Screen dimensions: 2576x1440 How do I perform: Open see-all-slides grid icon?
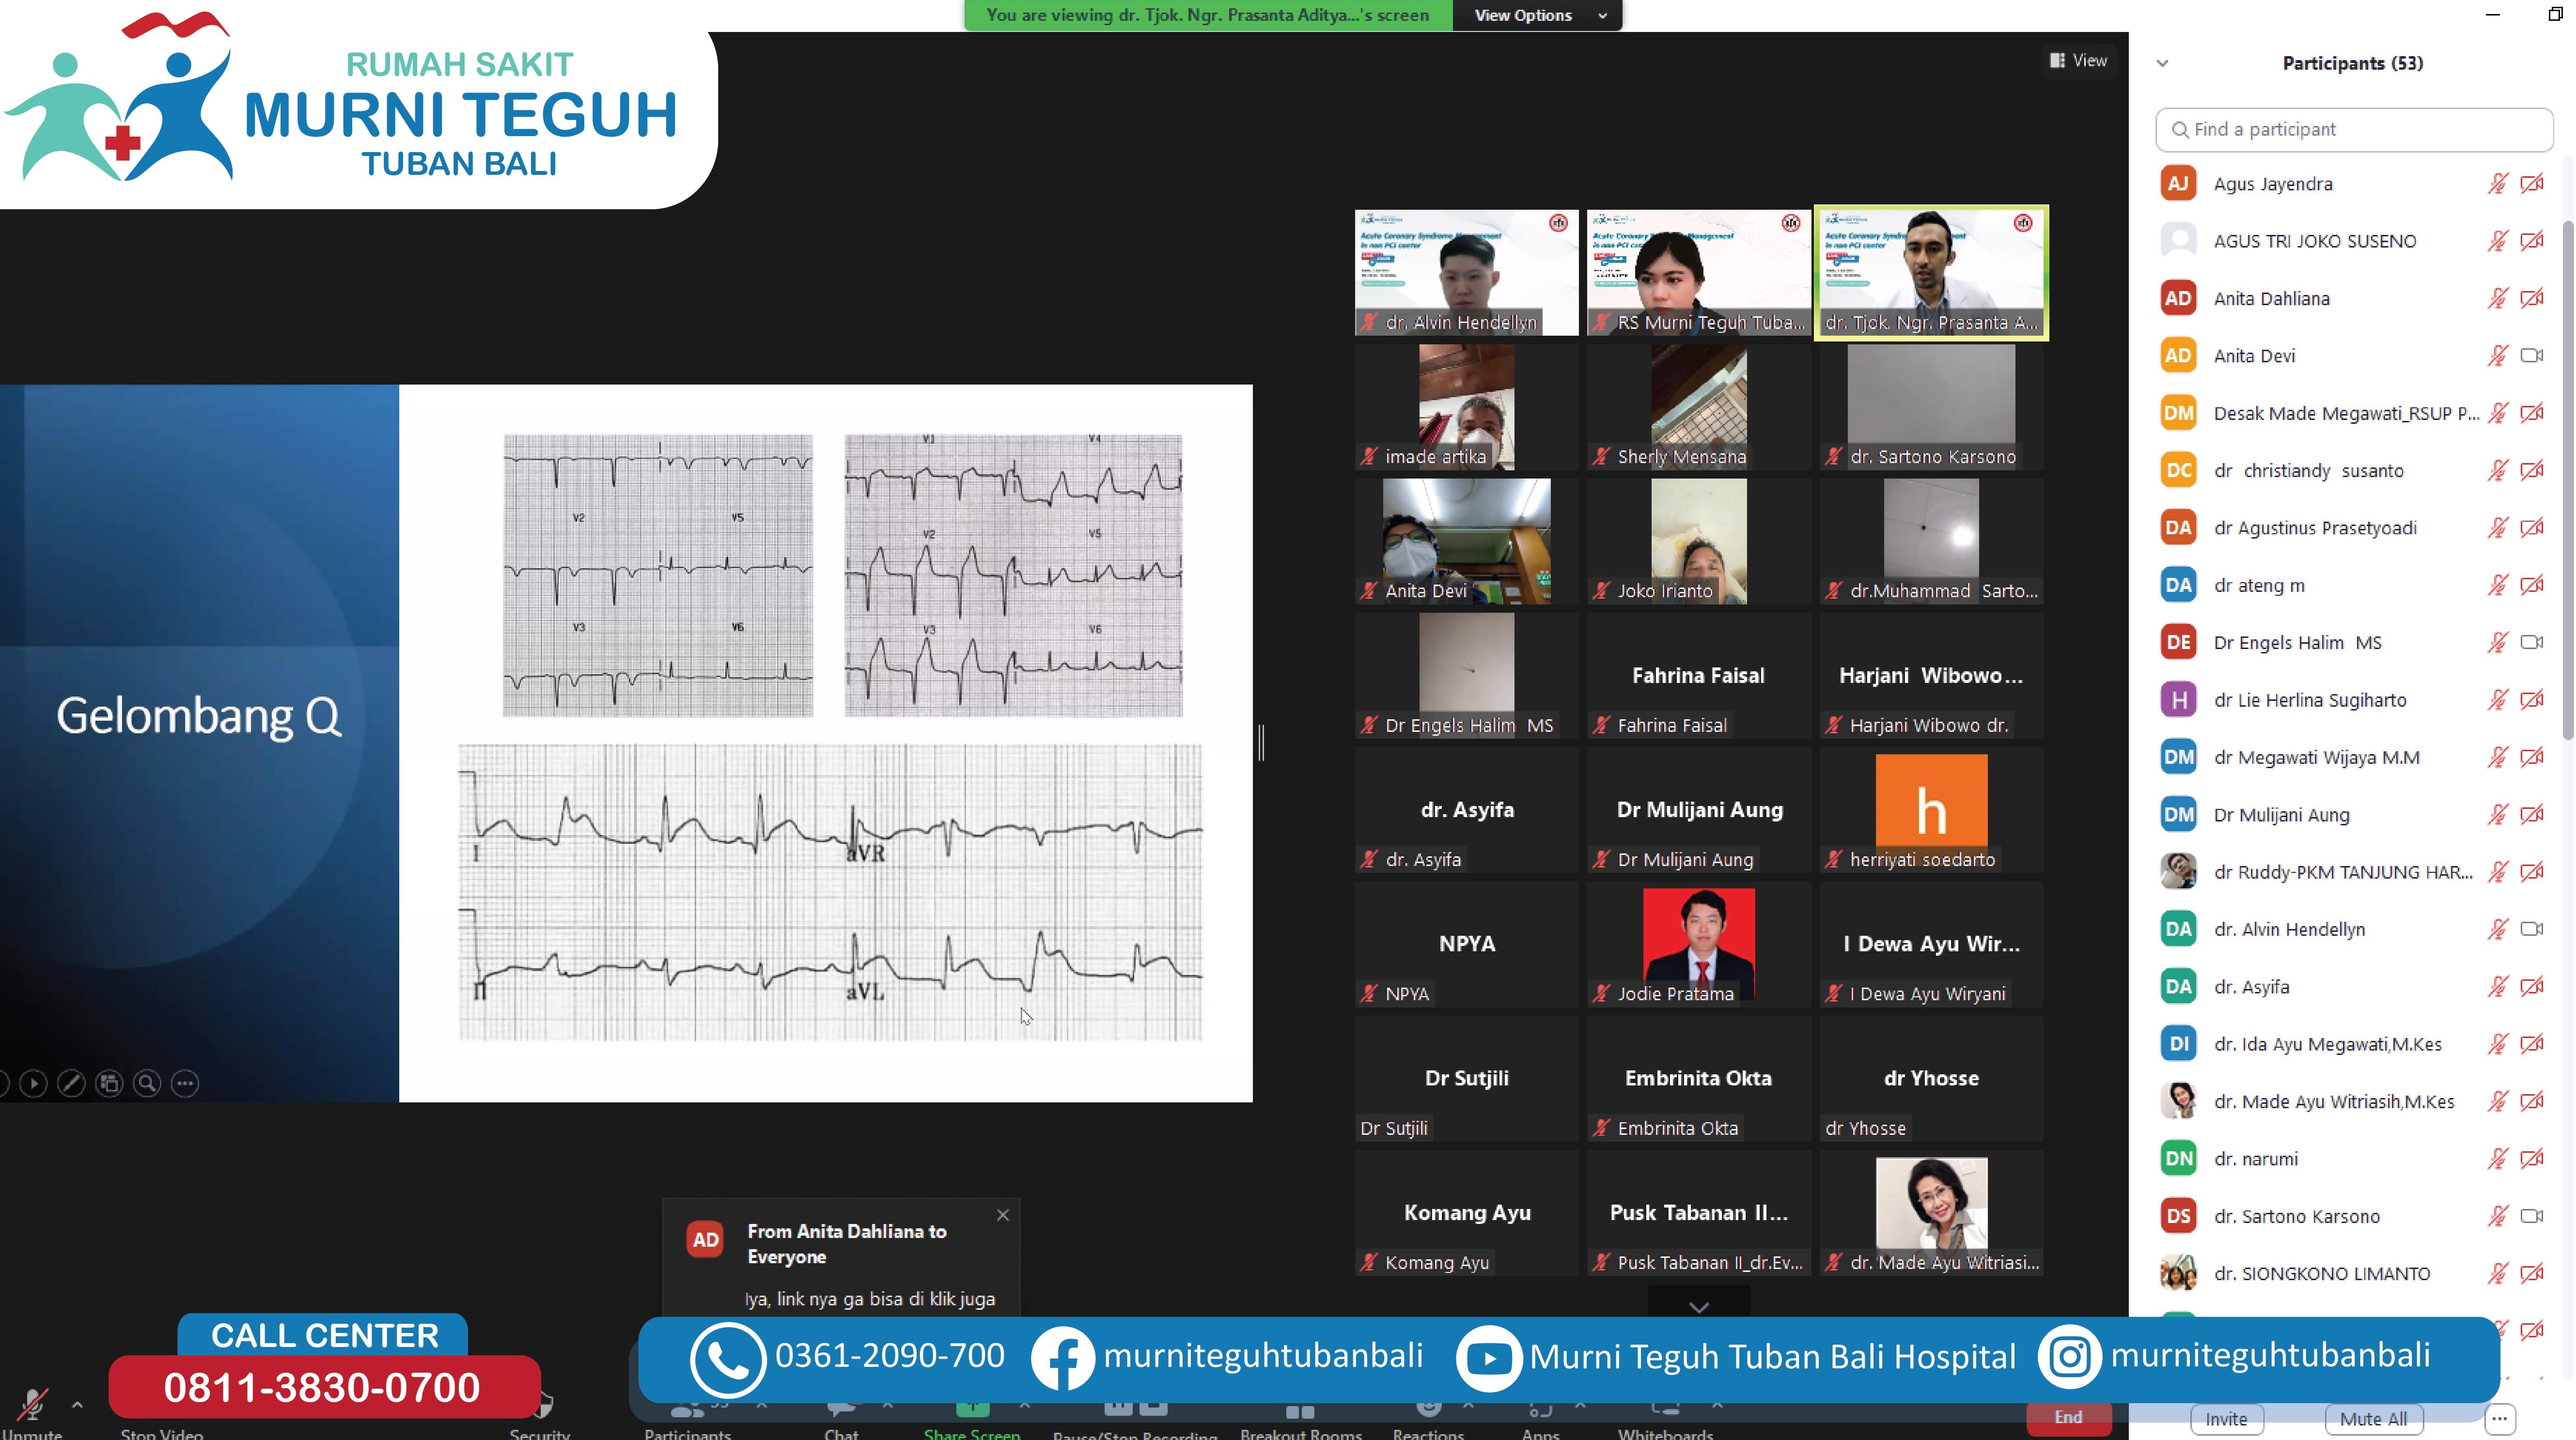click(109, 1083)
